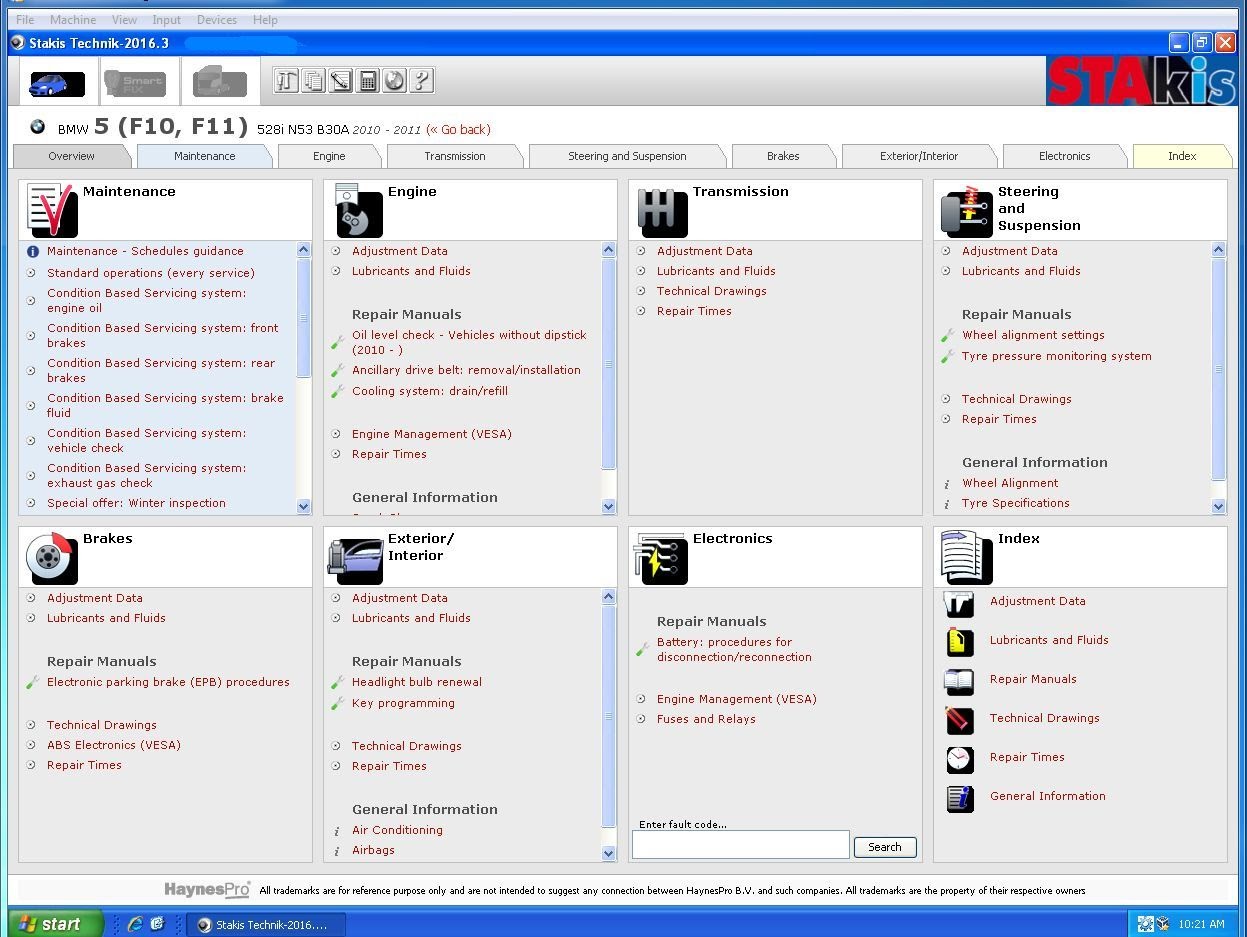Screen dimensions: 1247x937
Task: Click the BMW logo icon
Action: coord(38,127)
